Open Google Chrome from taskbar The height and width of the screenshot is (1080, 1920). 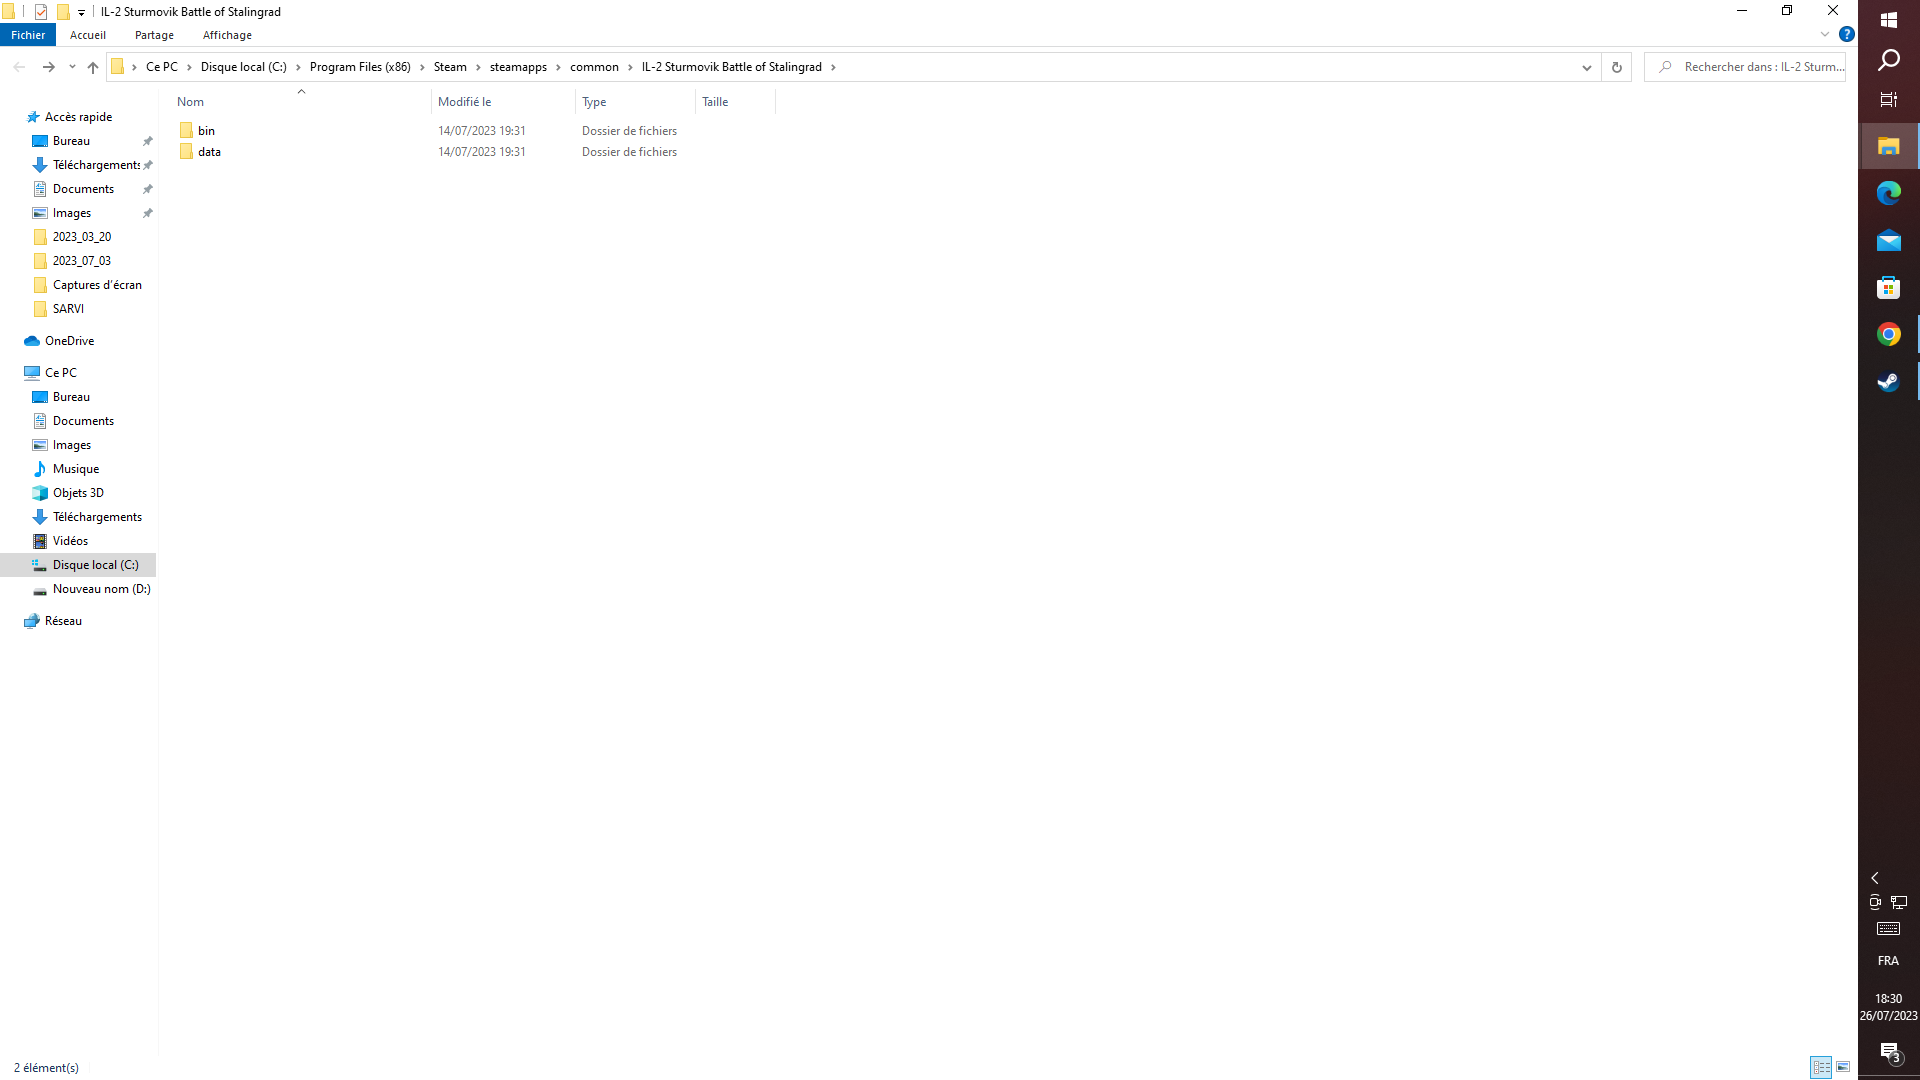point(1889,335)
